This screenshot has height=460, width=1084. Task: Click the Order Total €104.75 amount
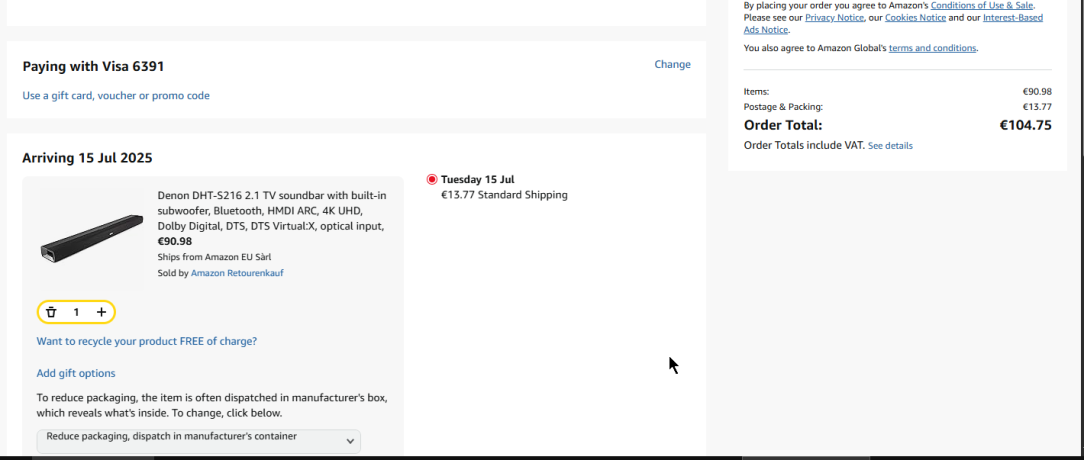pos(1025,125)
